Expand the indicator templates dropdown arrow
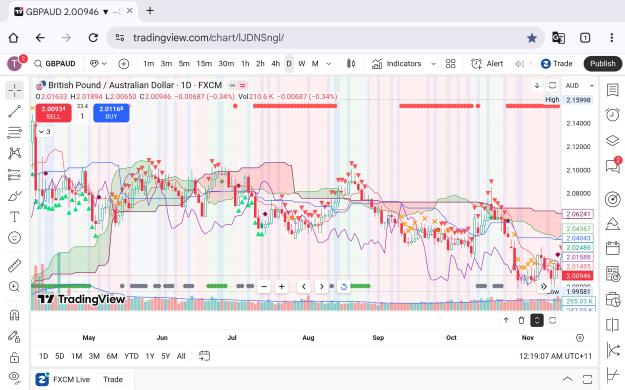 coord(433,63)
